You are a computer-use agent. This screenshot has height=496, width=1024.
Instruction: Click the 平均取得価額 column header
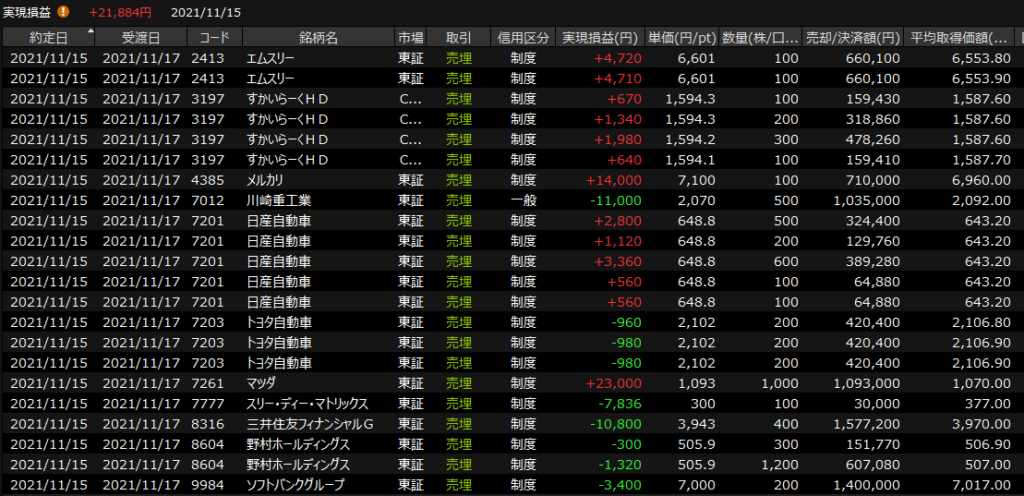click(x=960, y=38)
